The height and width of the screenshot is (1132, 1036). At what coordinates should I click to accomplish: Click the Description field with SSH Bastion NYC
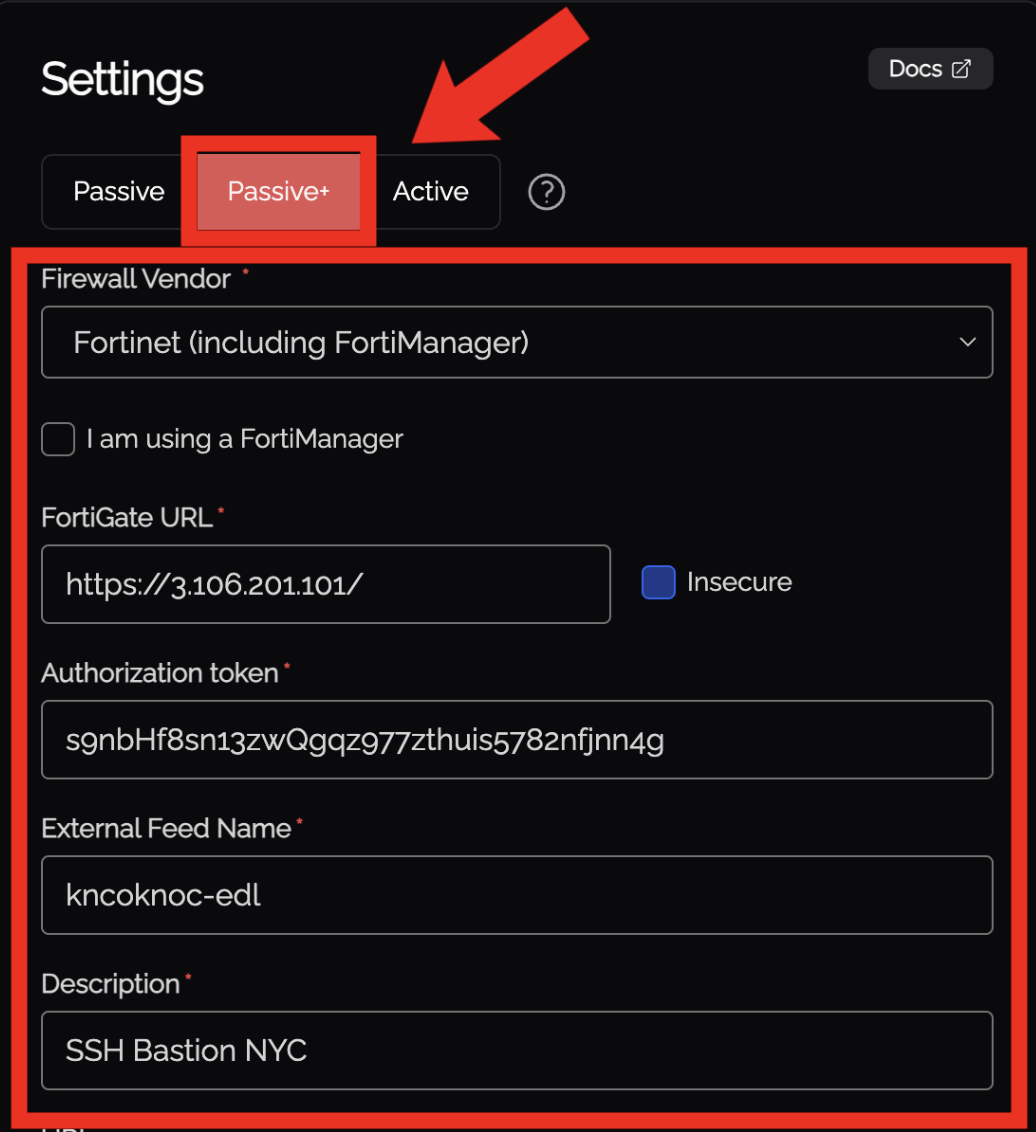tap(516, 1050)
